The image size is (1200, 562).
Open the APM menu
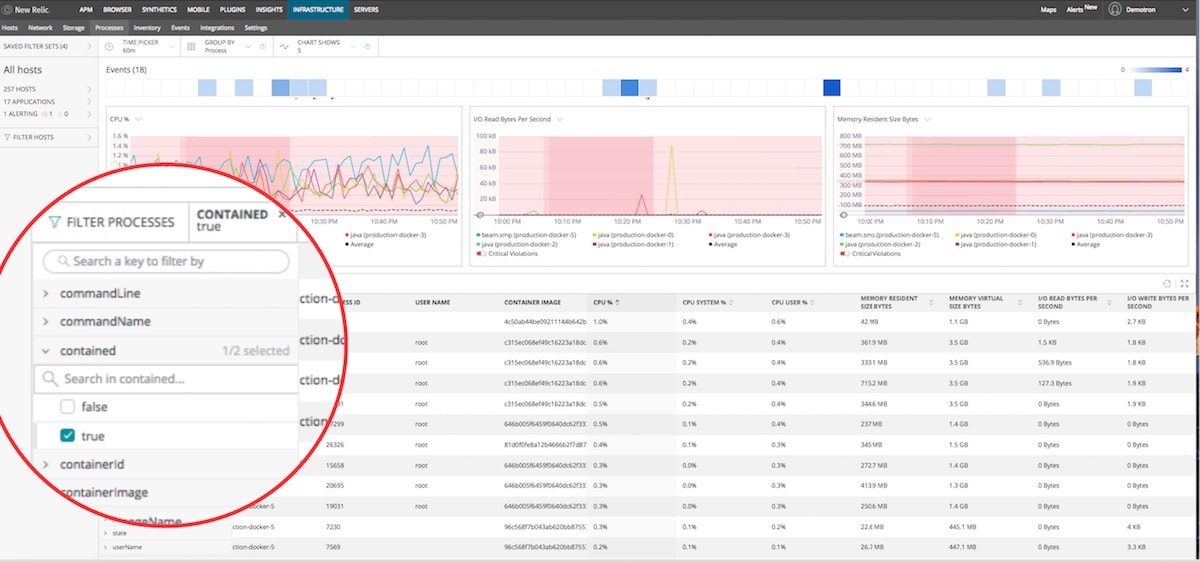pos(84,9)
